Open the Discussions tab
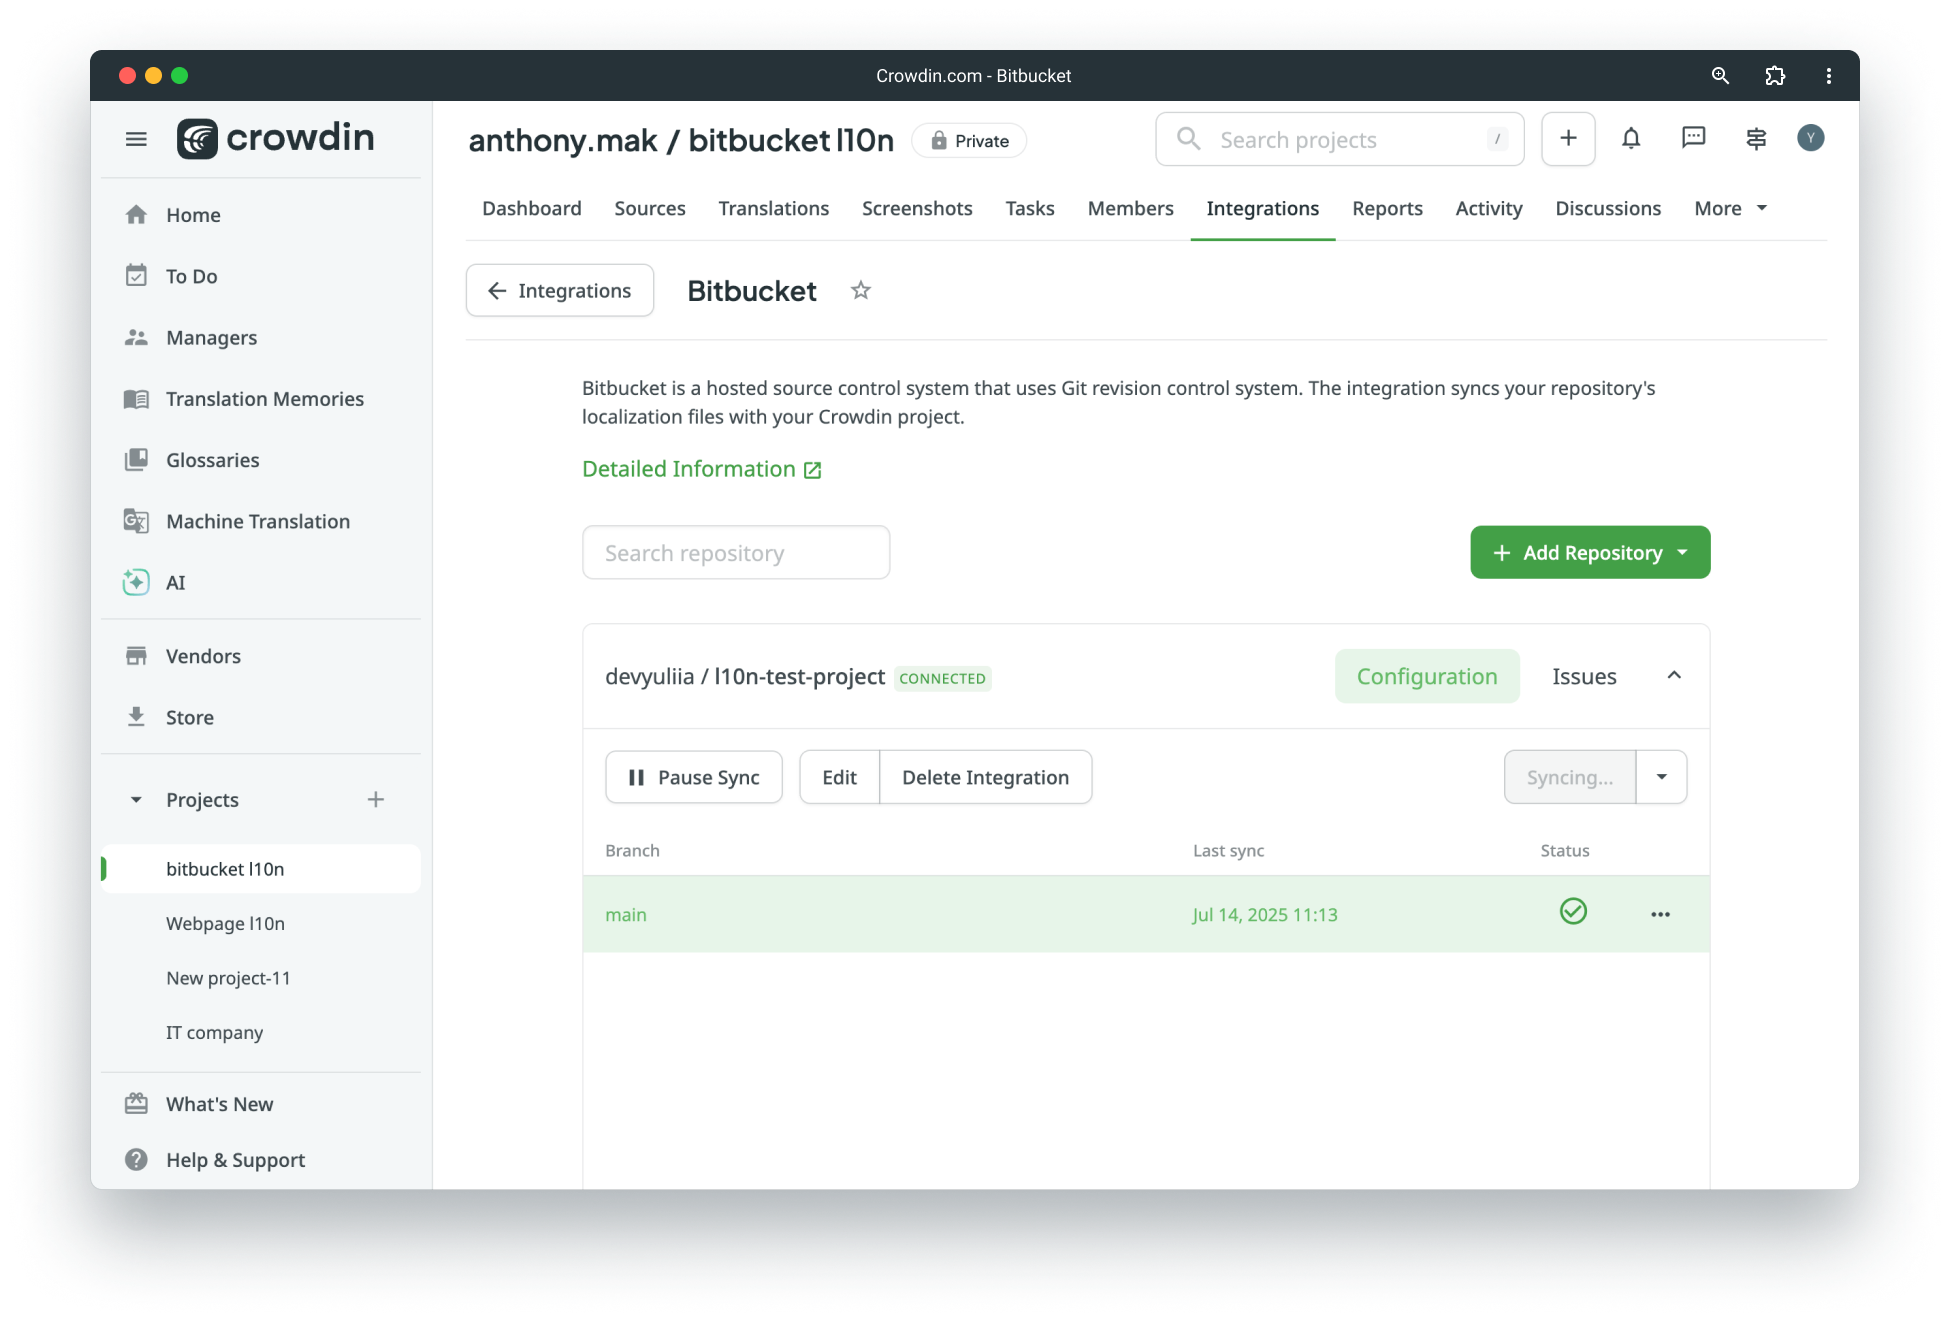Viewport: 1950px width, 1320px height. tap(1608, 208)
